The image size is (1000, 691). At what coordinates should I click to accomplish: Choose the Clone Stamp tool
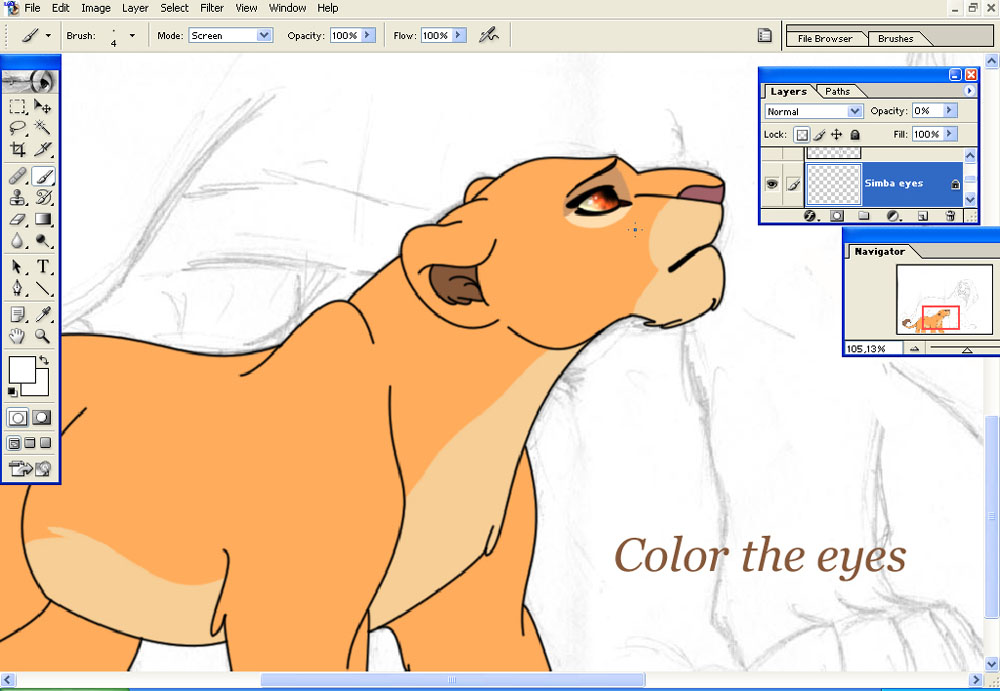point(17,197)
